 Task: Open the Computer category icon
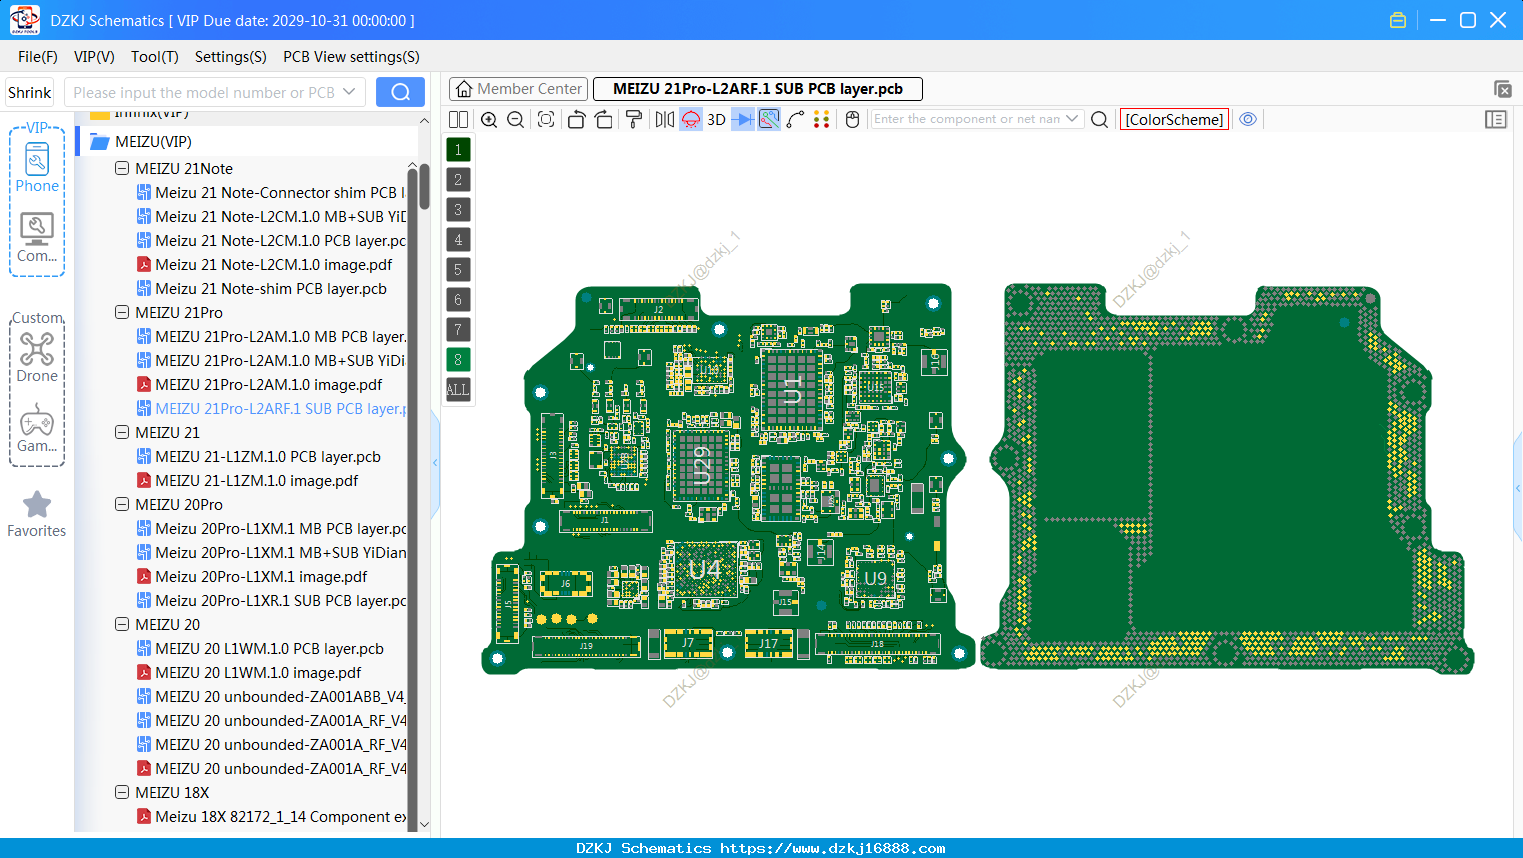(x=37, y=237)
